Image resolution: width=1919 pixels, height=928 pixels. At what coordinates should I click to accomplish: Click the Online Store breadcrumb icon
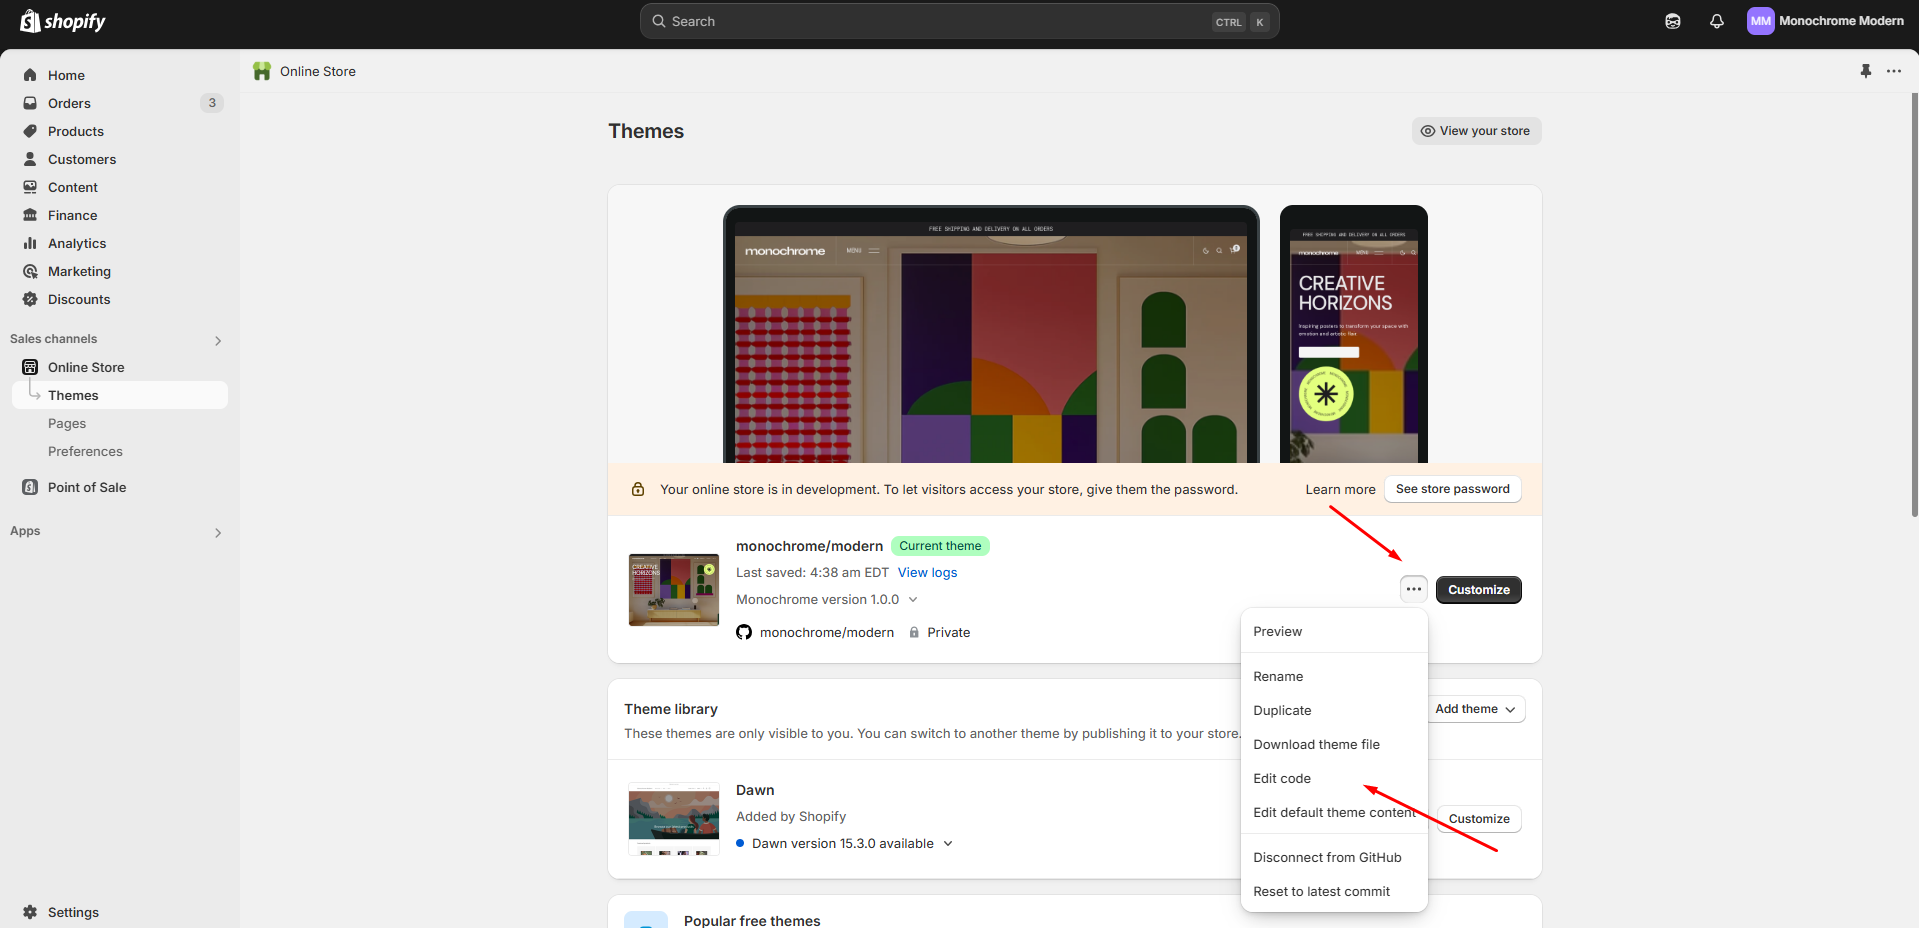(262, 71)
